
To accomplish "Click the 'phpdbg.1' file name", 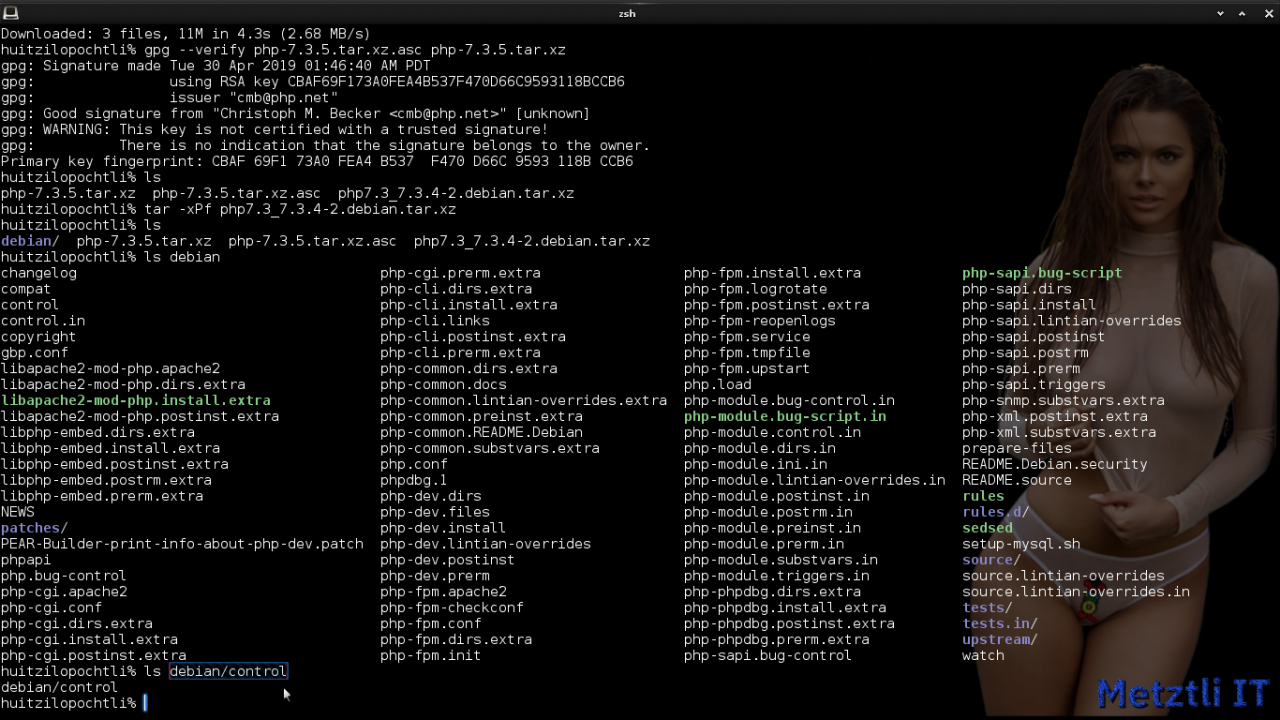I will pos(414,480).
